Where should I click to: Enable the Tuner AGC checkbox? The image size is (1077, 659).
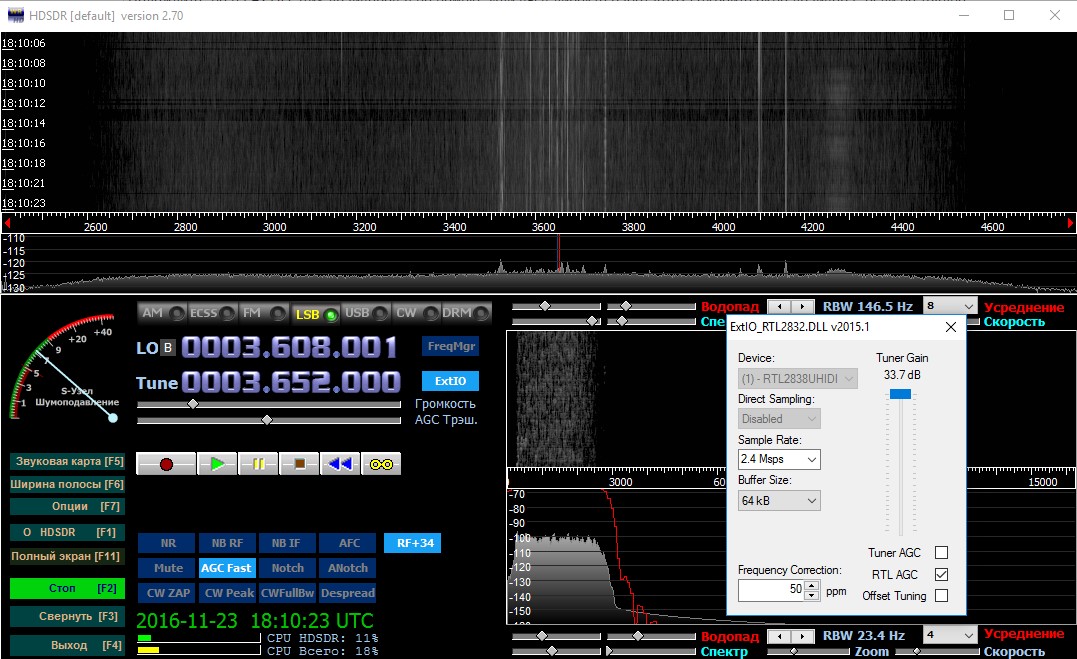[x=942, y=552]
